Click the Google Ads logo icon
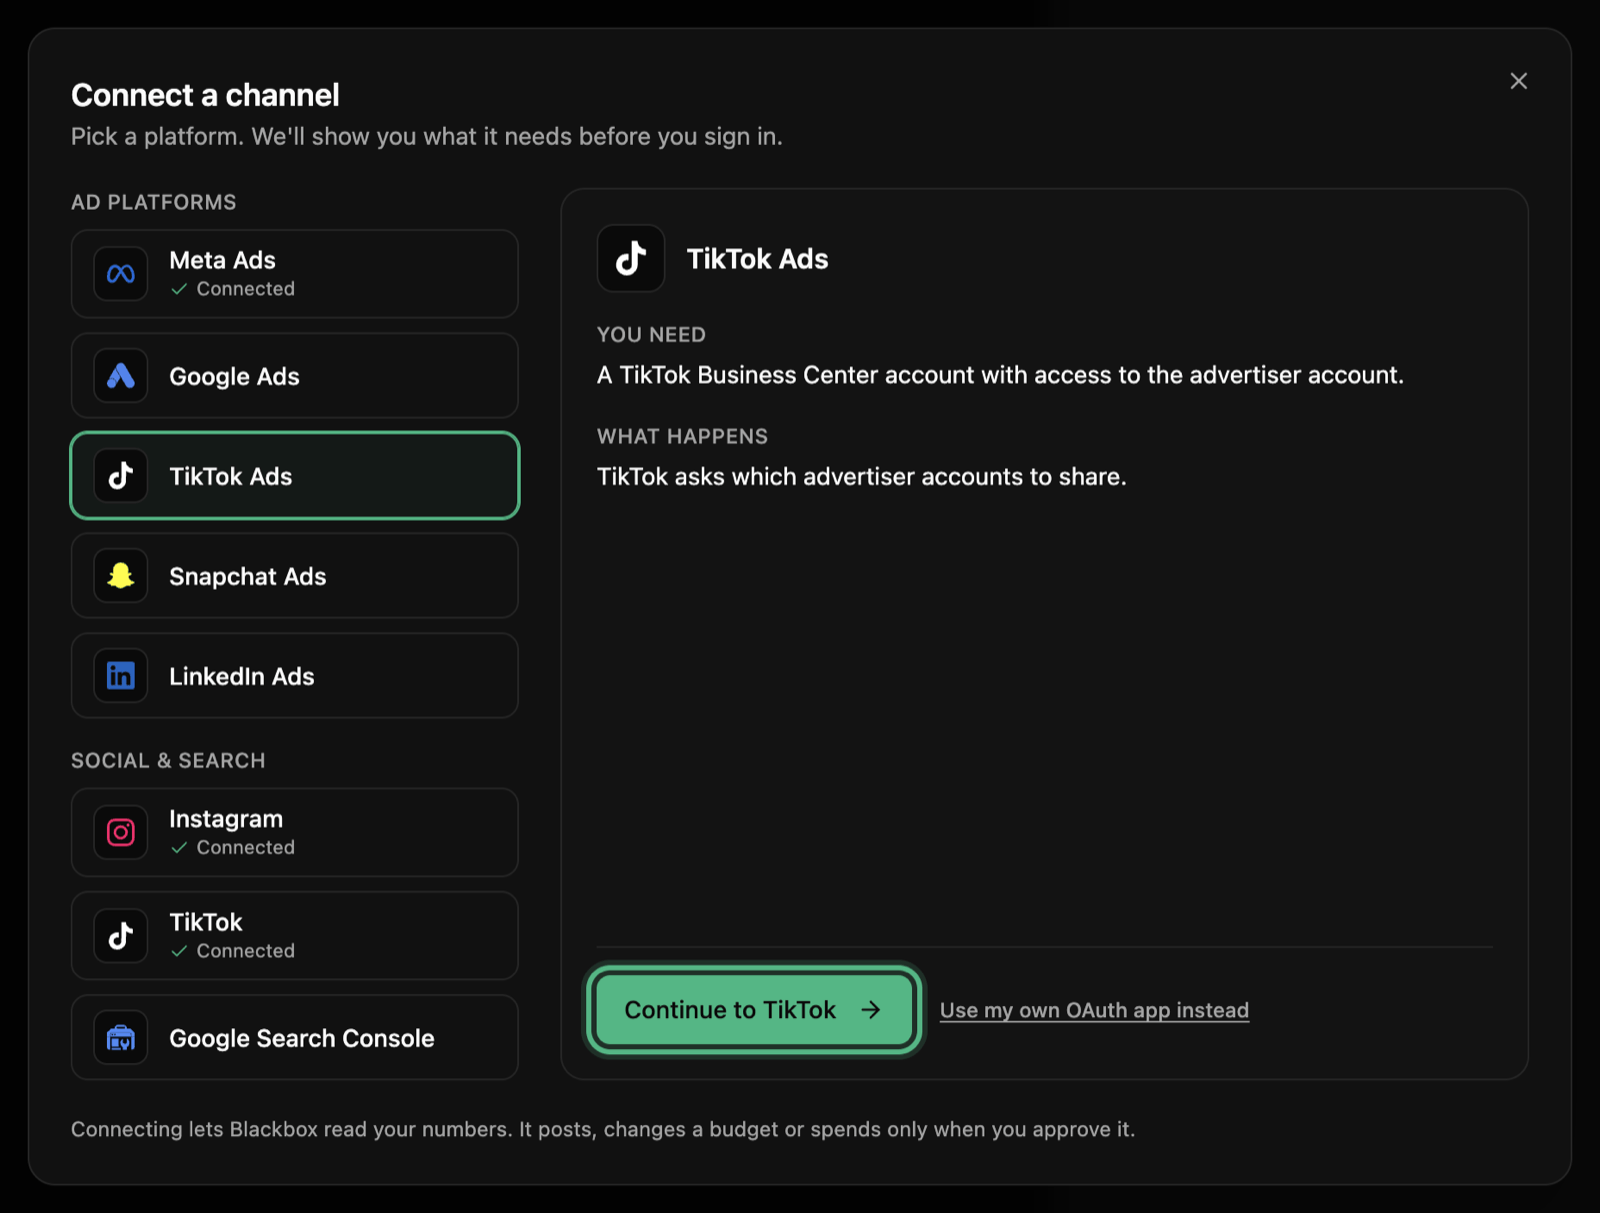This screenshot has width=1600, height=1213. (121, 376)
